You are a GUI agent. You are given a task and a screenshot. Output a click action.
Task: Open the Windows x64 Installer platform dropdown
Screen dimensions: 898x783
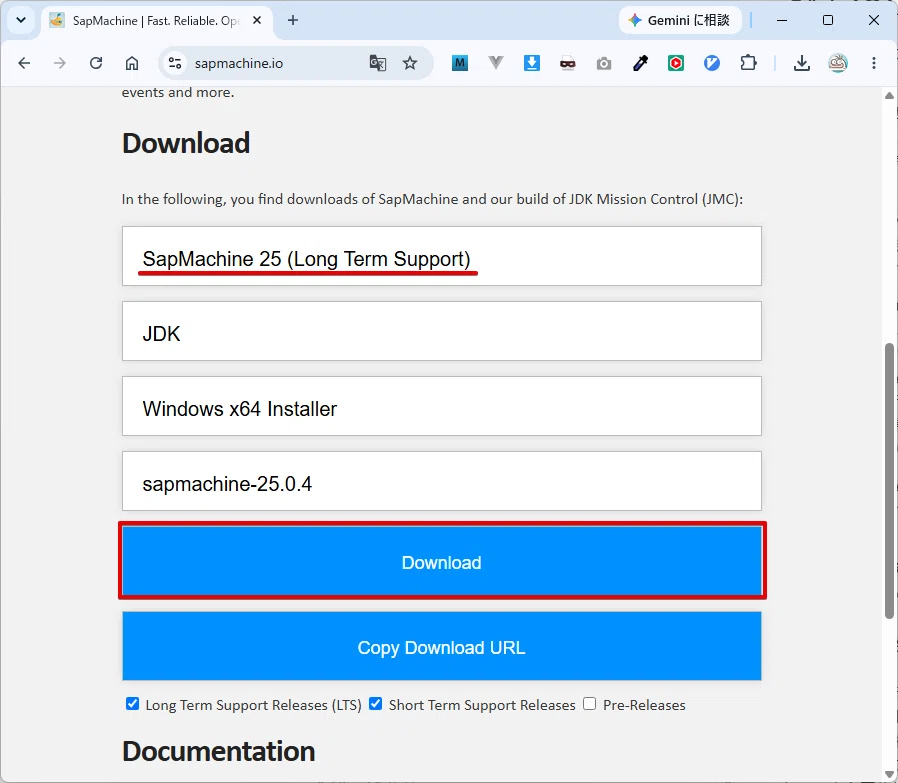tap(442, 406)
